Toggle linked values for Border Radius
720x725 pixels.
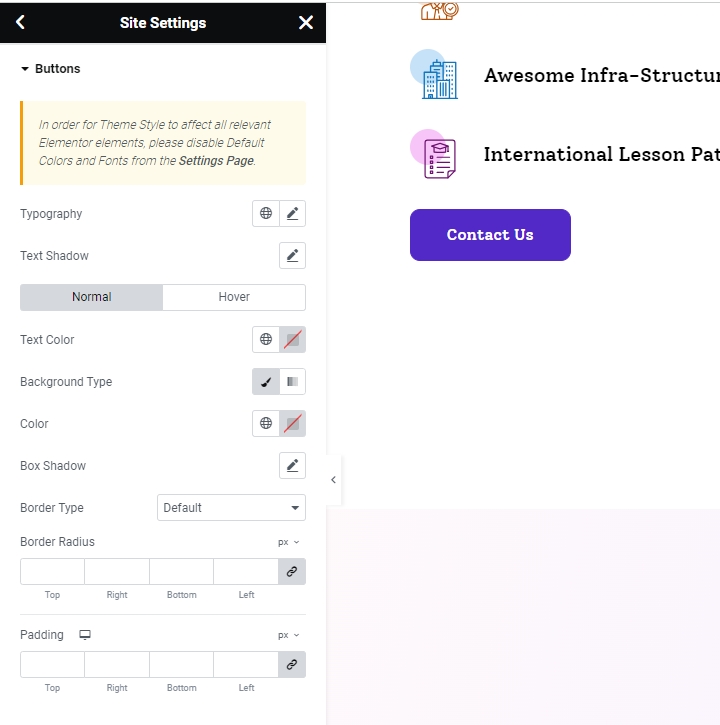[x=292, y=571]
